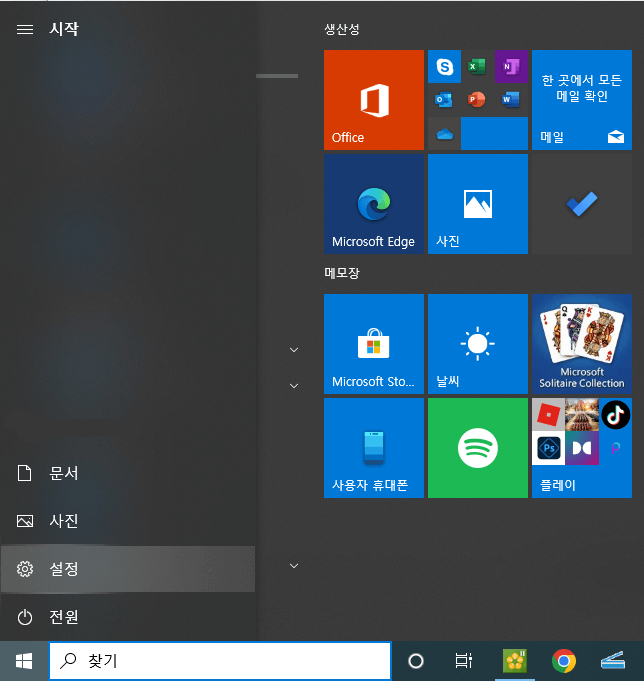Select the 생산성 group header

coord(342,29)
